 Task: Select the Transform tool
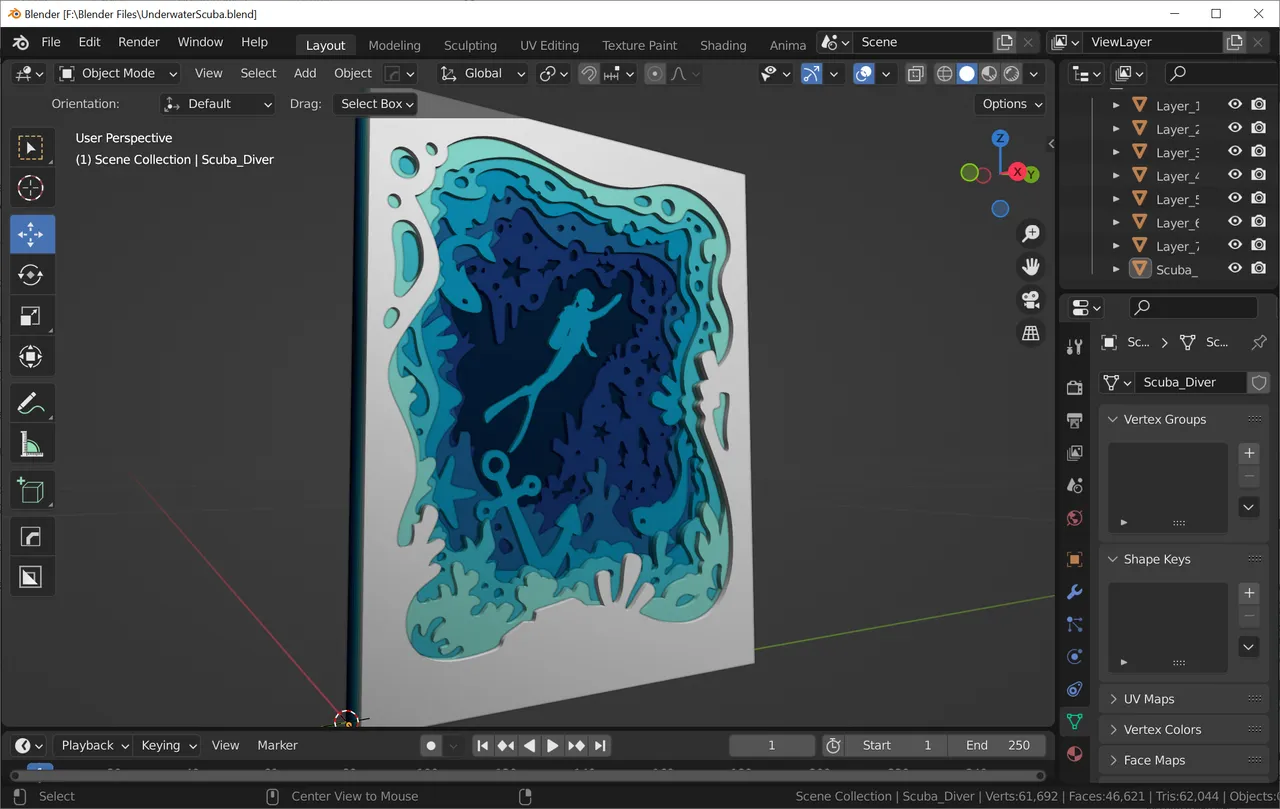pyautogui.click(x=31, y=357)
